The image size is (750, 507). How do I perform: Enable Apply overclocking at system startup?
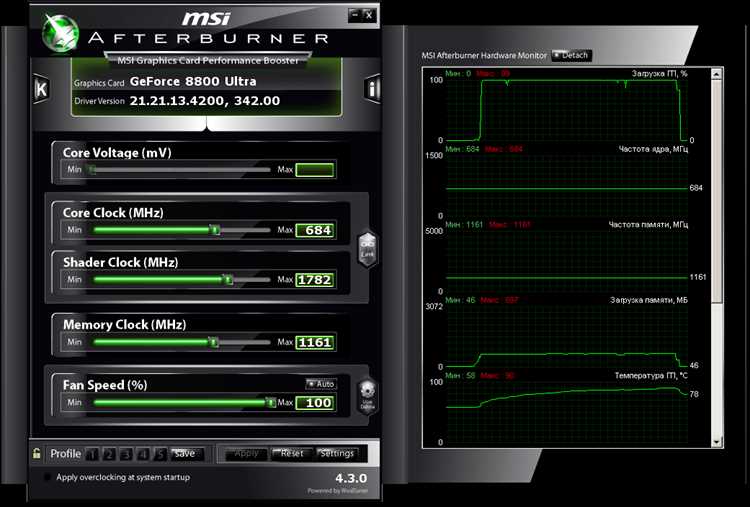point(47,477)
